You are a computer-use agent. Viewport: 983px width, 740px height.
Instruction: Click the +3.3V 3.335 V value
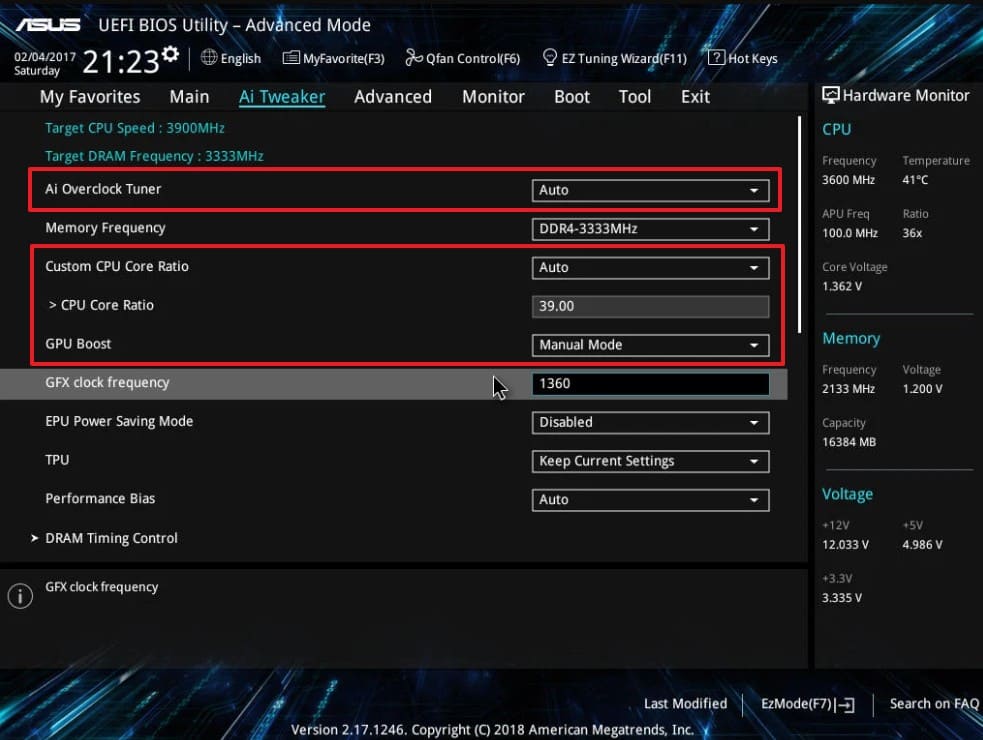841,598
